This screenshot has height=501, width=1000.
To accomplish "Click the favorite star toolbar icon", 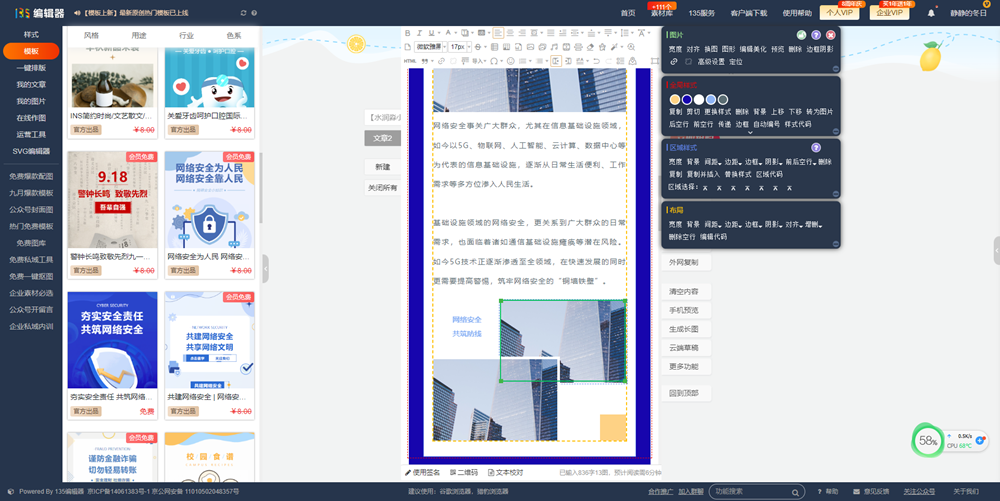I will 602,47.
